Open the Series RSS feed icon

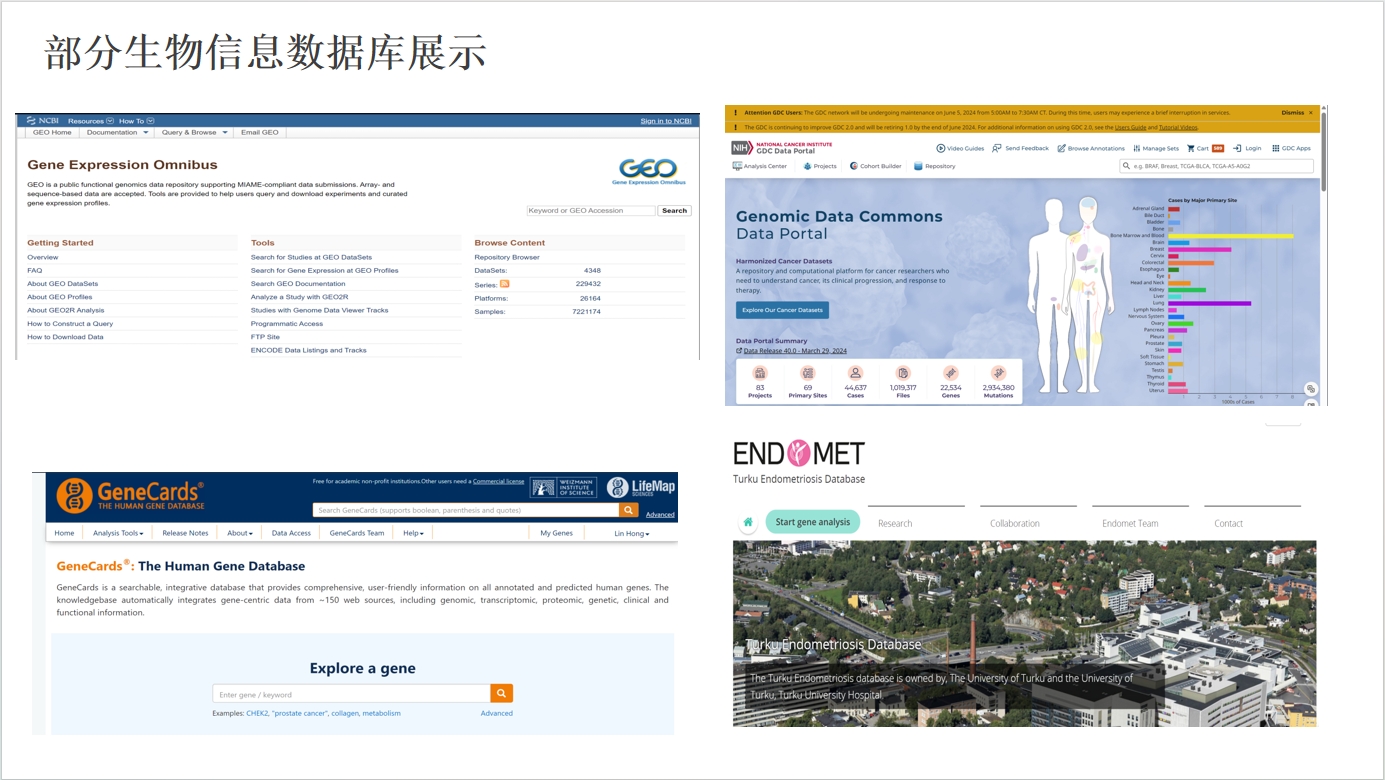(504, 284)
